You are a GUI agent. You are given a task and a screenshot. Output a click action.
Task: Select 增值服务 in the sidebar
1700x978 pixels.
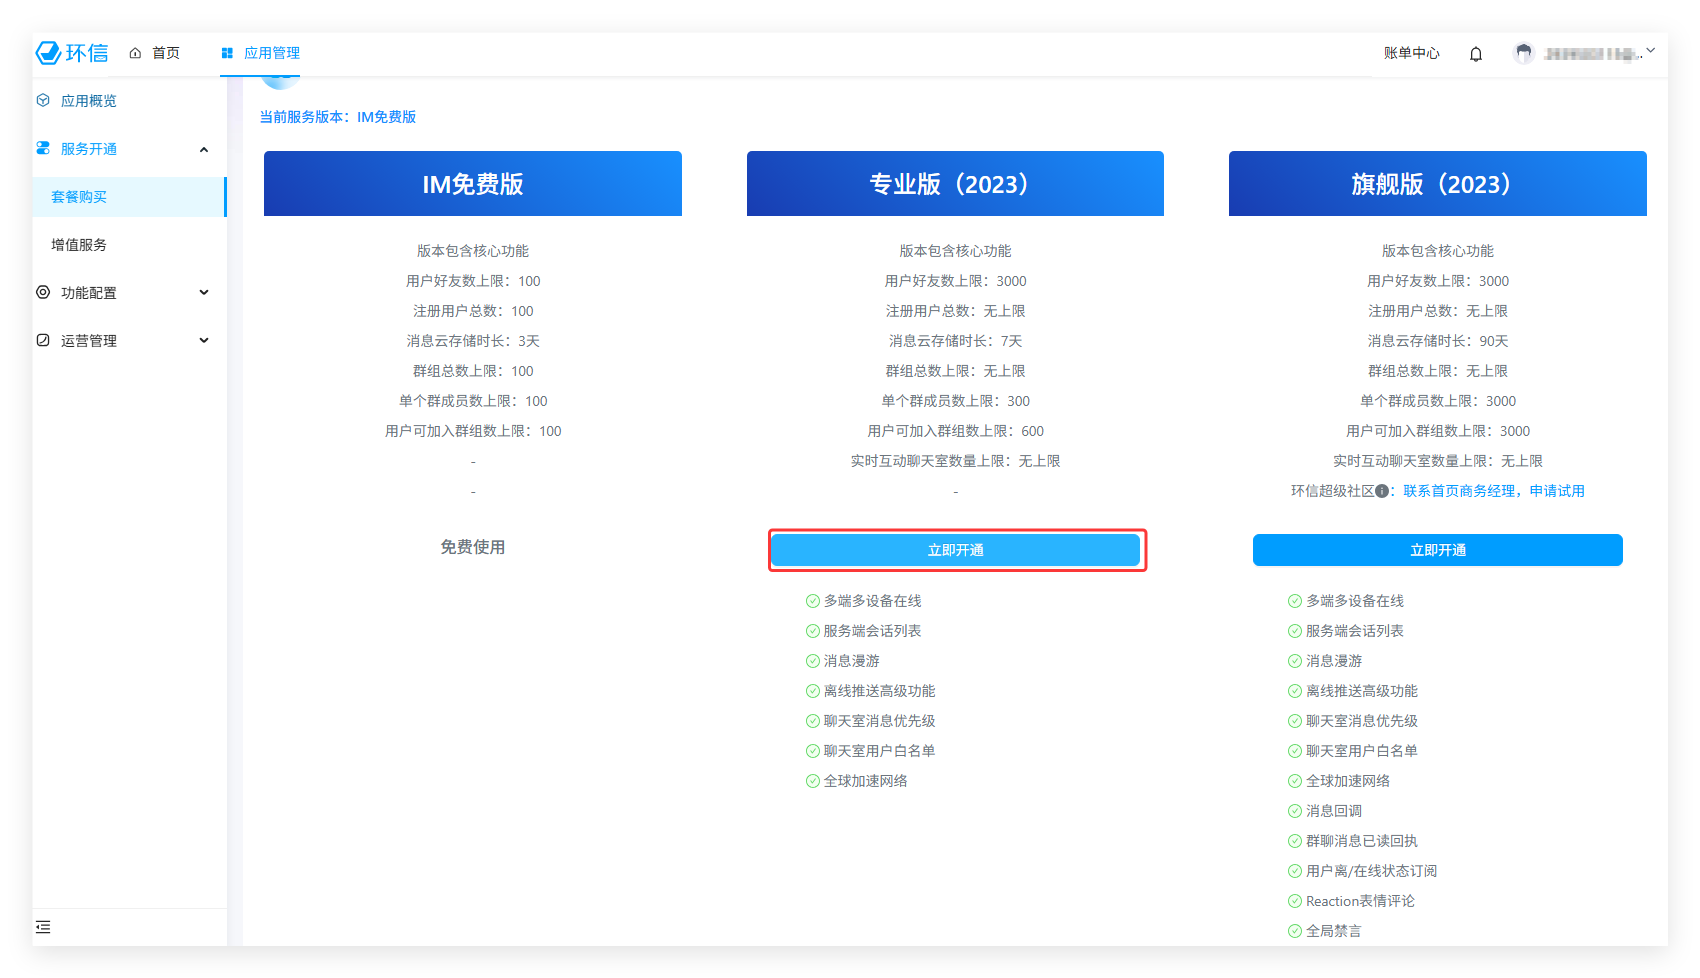[79, 245]
